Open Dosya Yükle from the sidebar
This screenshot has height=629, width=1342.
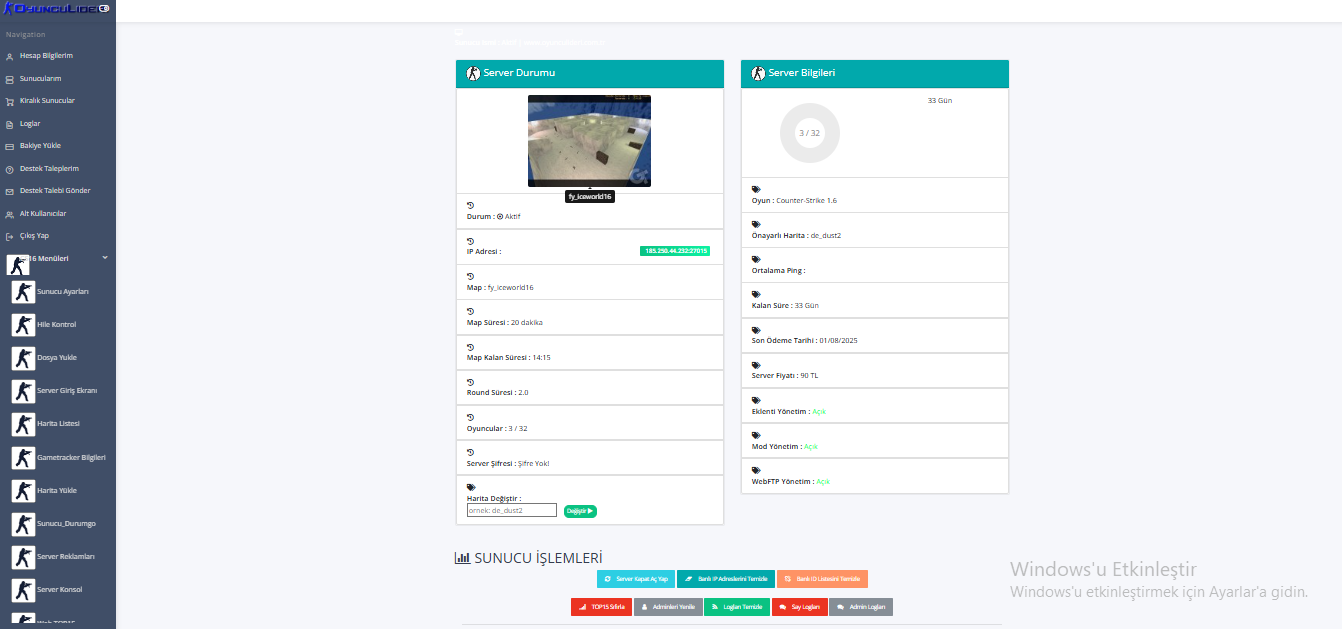coord(57,357)
